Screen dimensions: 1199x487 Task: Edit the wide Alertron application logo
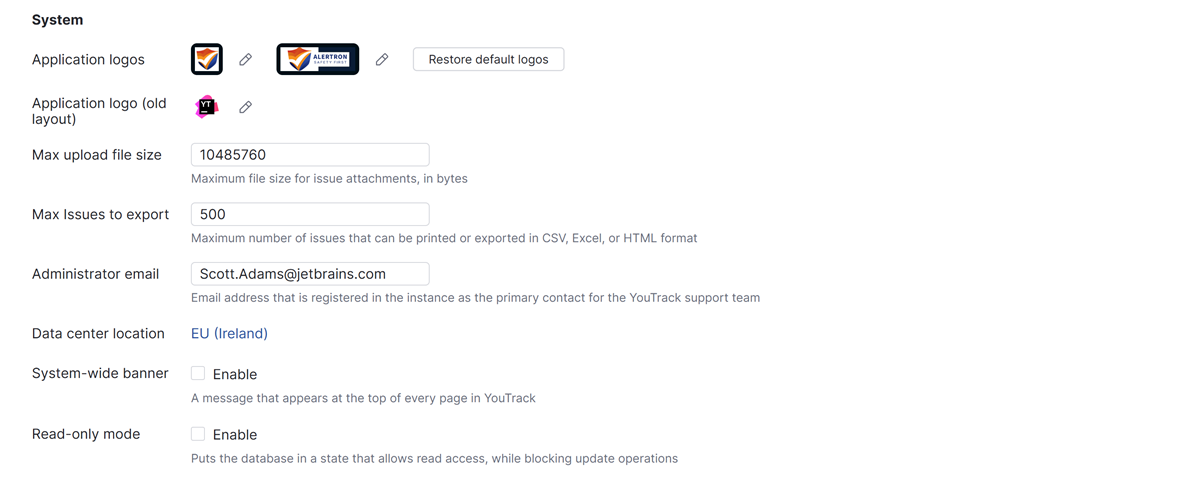click(x=382, y=60)
